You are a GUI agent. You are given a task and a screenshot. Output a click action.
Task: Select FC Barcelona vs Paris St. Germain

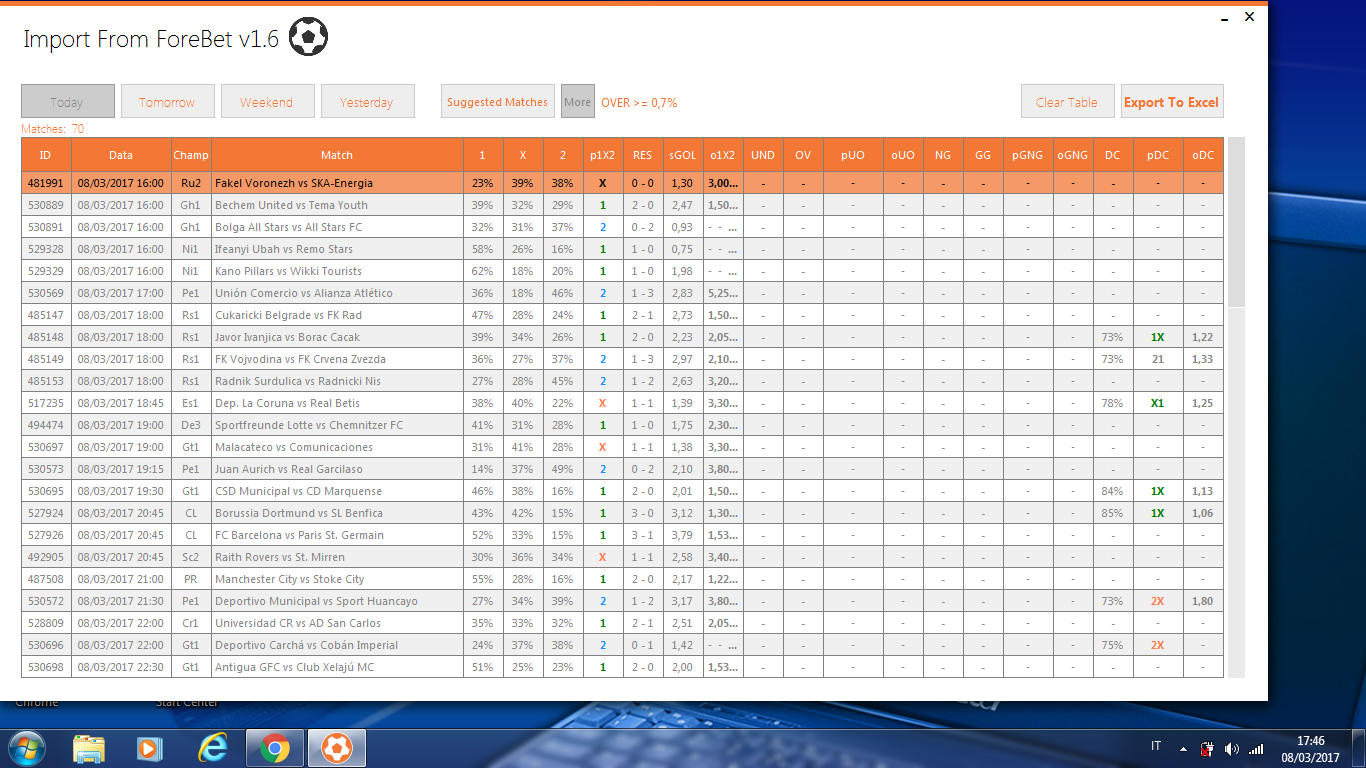622,535
